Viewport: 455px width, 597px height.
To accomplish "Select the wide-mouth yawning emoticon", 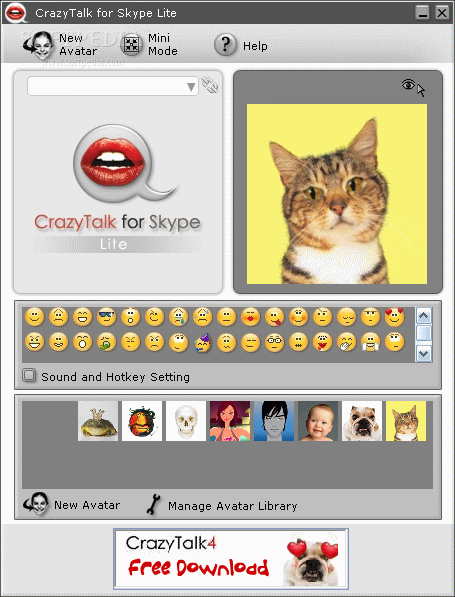I will (x=83, y=342).
